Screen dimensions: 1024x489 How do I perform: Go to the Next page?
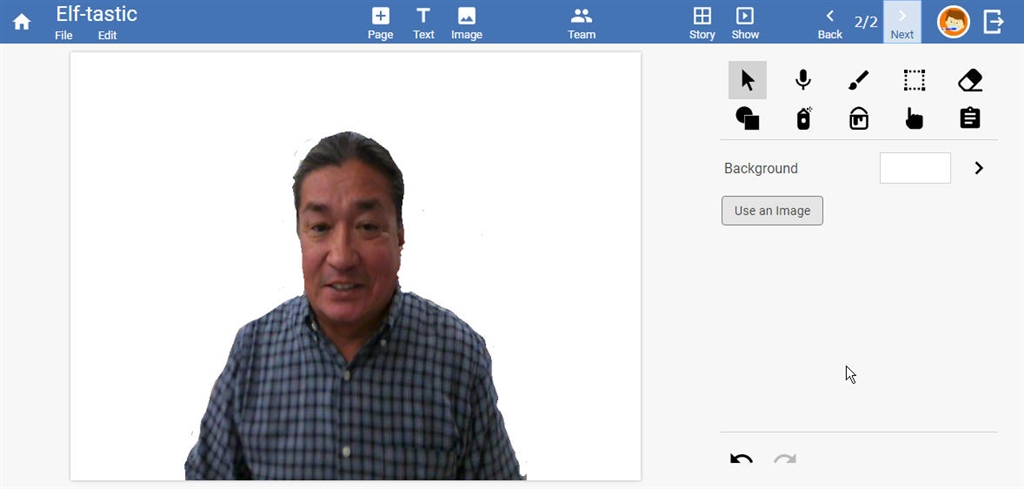click(x=902, y=22)
